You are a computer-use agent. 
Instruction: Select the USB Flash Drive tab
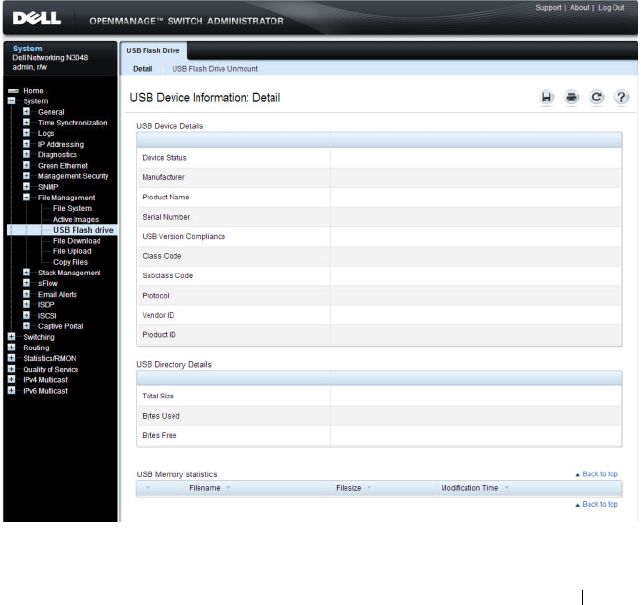coord(153,51)
